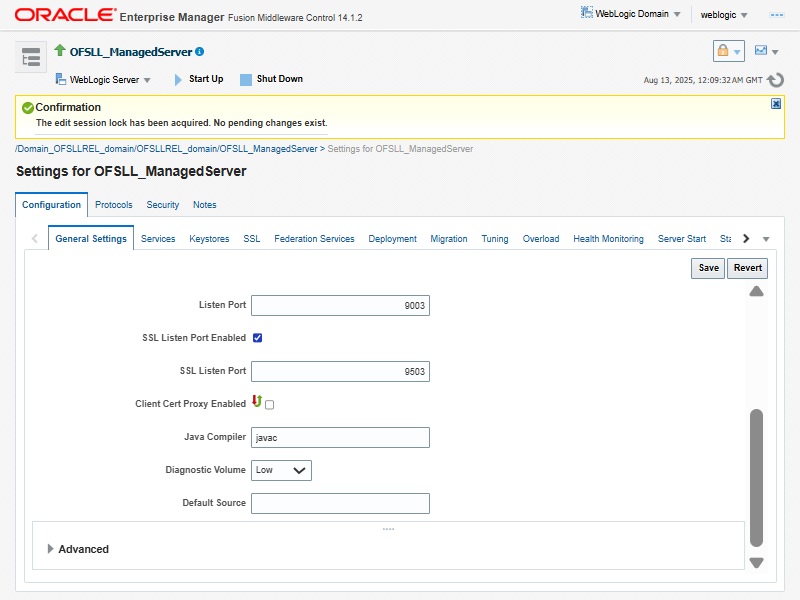Click the OFSLLREL_domain breadcrumb link

(176, 149)
